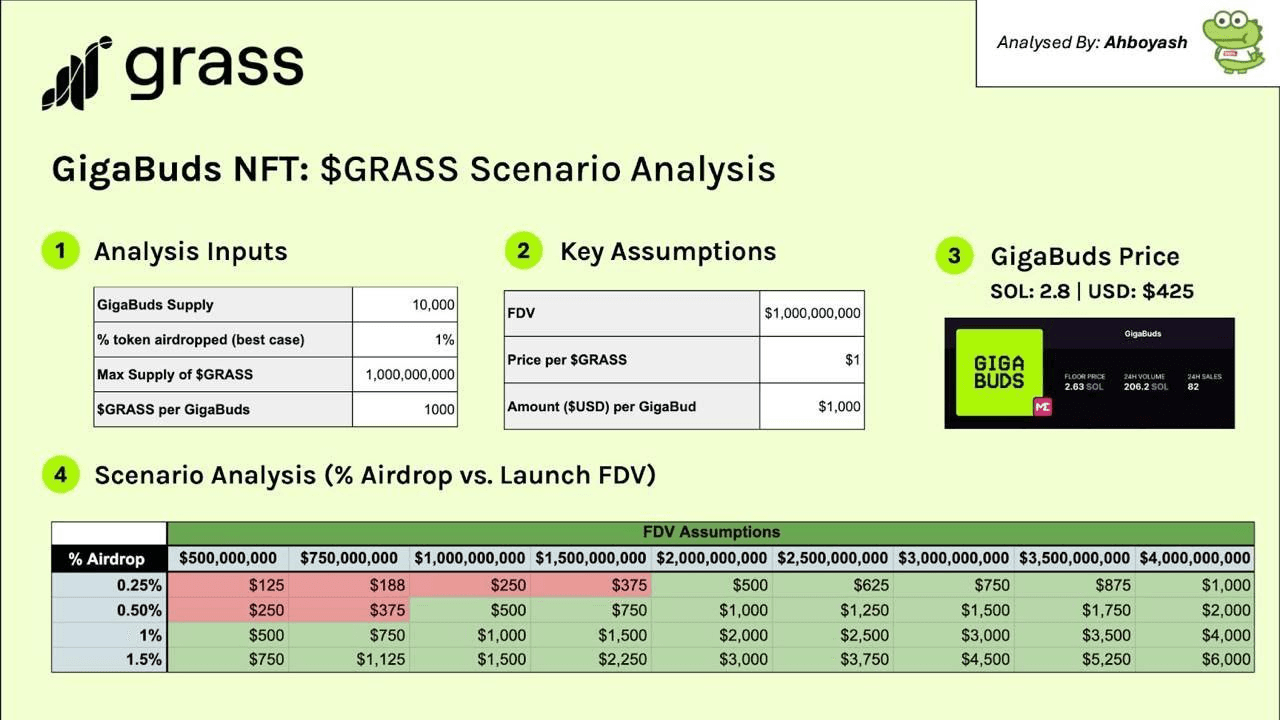Select the '$750,000,000' FDV column header

coord(349,558)
